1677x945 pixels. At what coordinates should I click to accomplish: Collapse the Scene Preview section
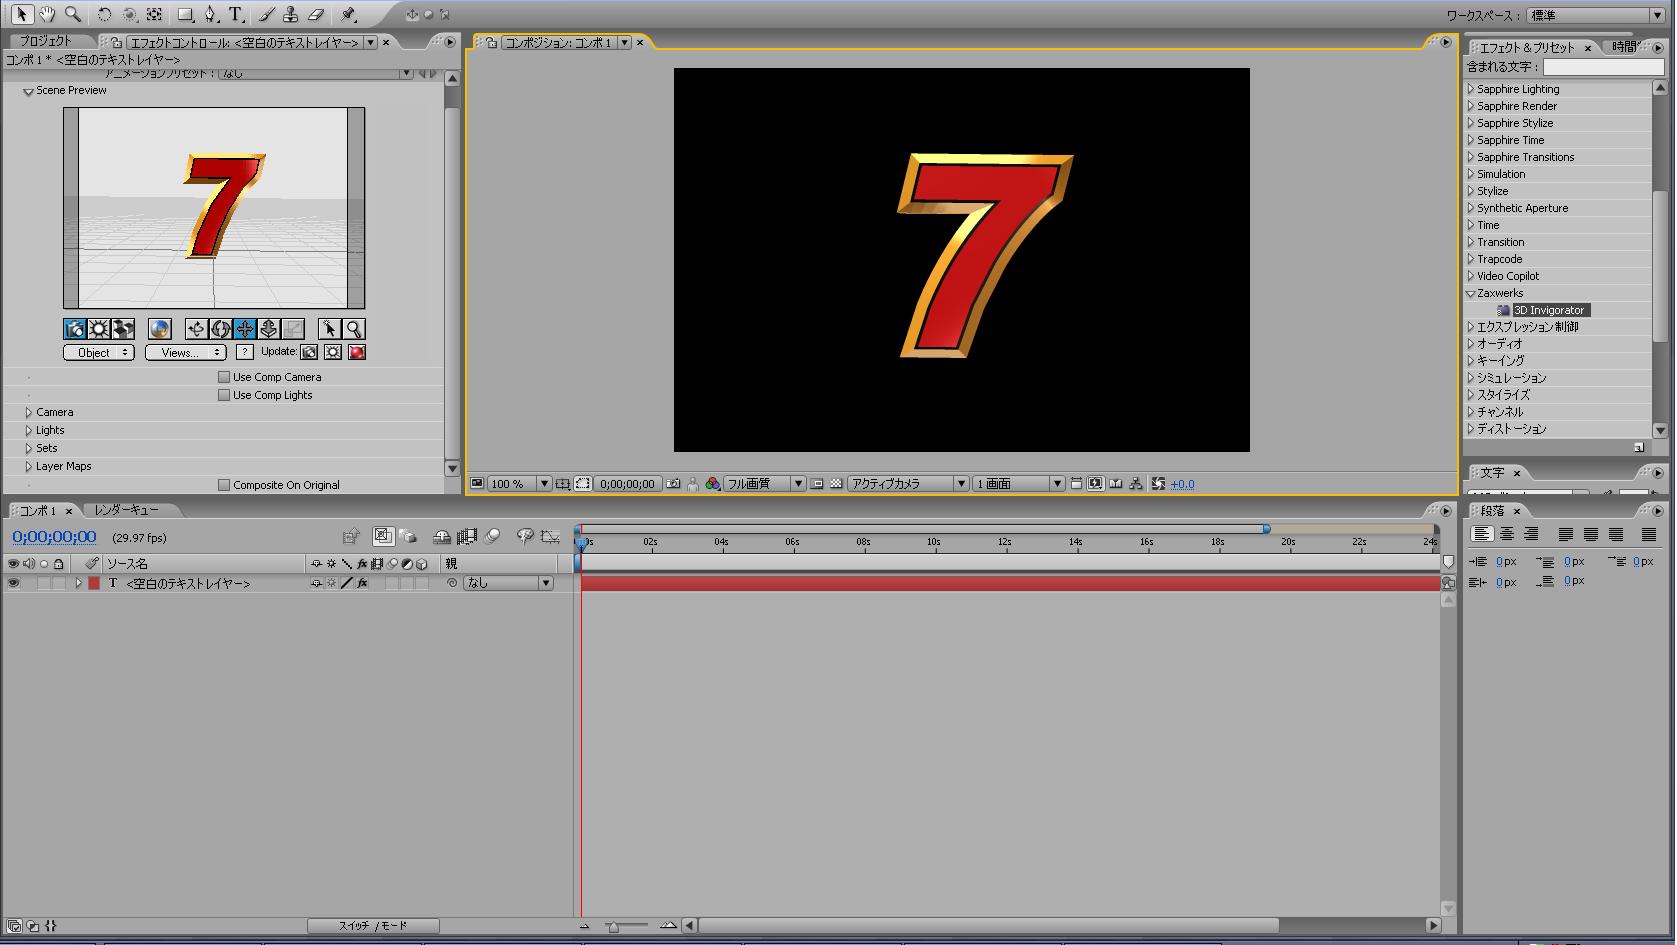pyautogui.click(x=28, y=91)
